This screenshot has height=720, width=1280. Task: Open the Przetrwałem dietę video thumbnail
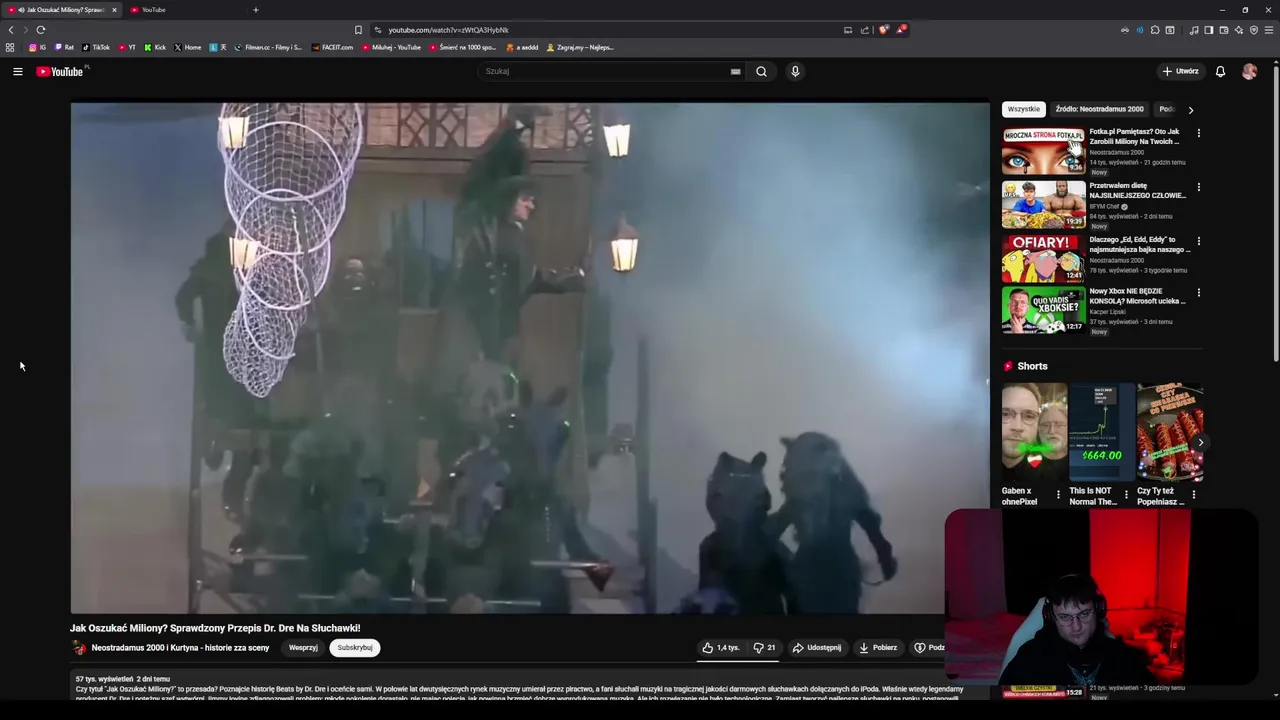[1043, 204]
